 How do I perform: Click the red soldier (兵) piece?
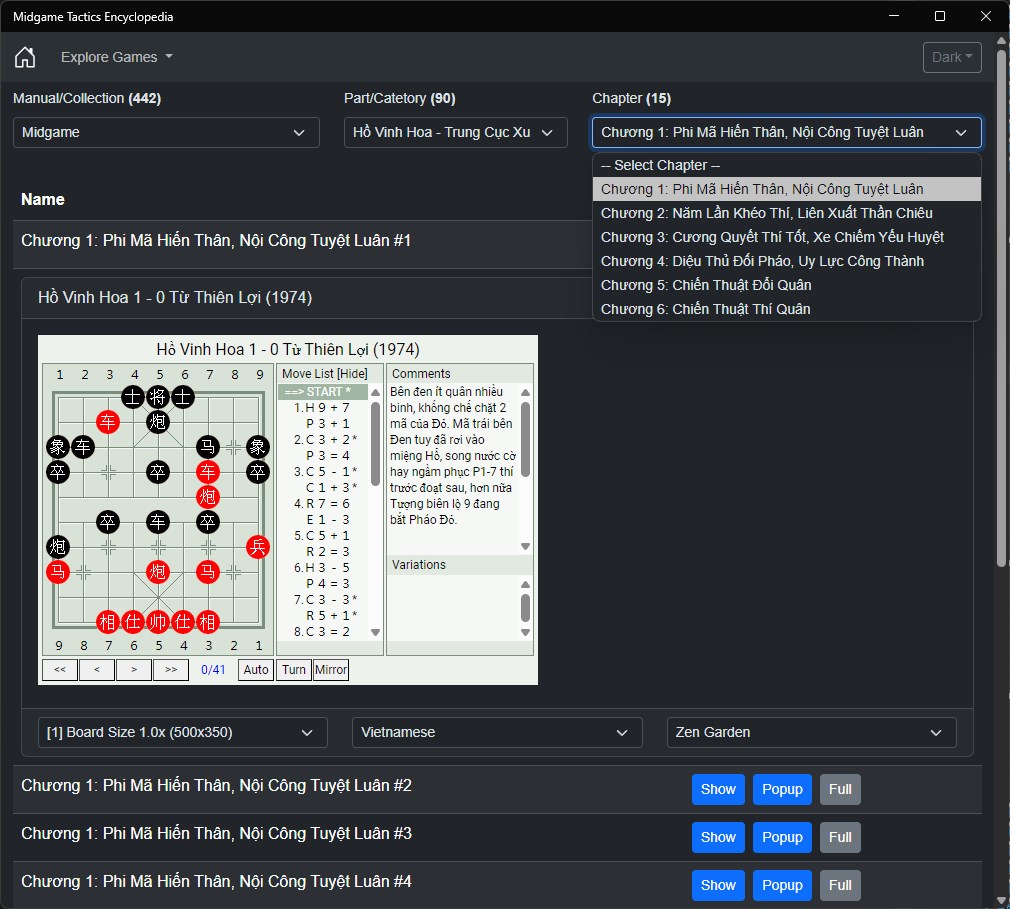pyautogui.click(x=258, y=547)
